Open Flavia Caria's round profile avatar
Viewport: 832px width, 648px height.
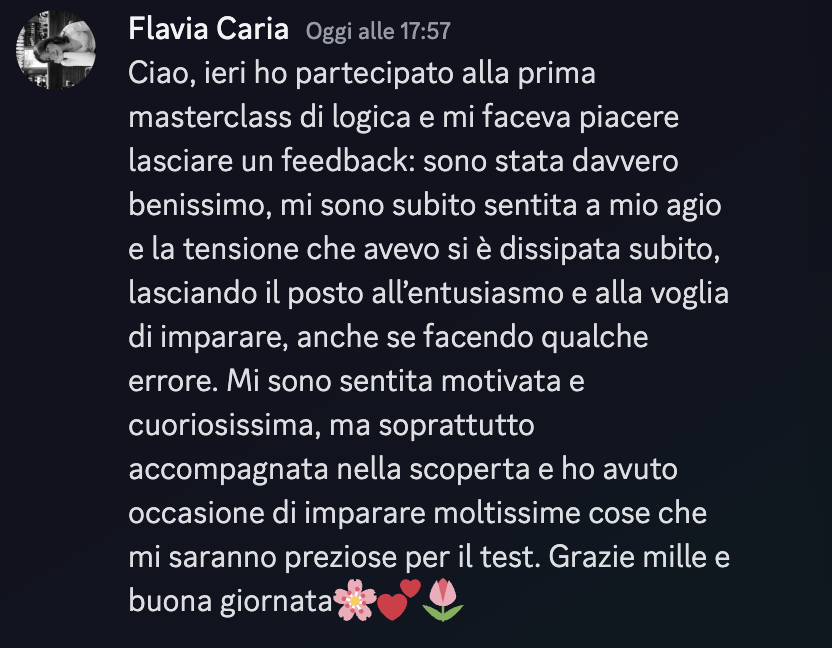click(56, 49)
